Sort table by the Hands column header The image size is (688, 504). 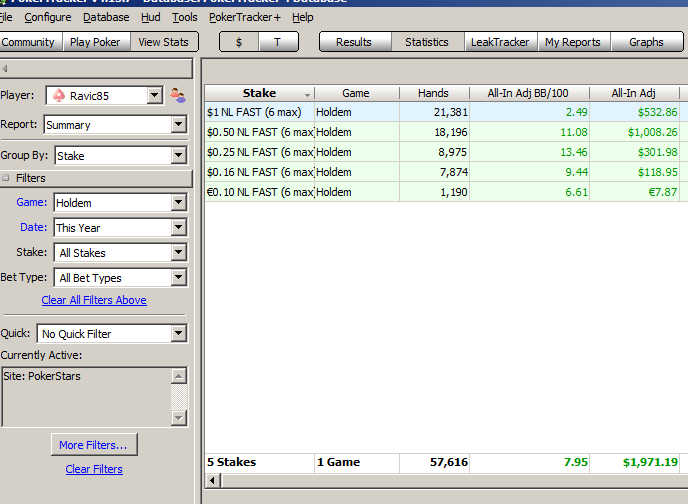(434, 93)
